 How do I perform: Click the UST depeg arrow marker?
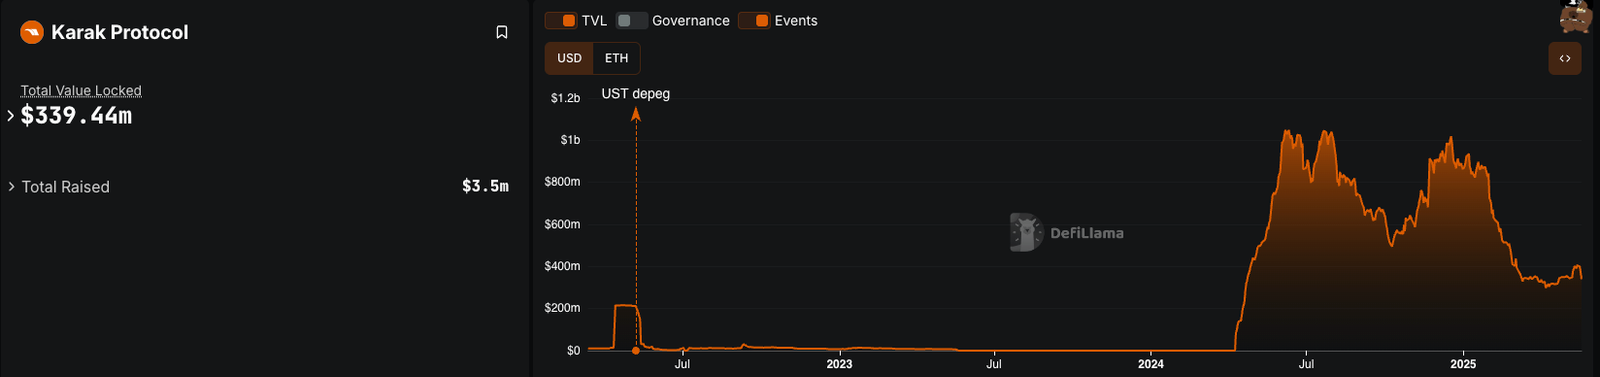tap(636, 115)
